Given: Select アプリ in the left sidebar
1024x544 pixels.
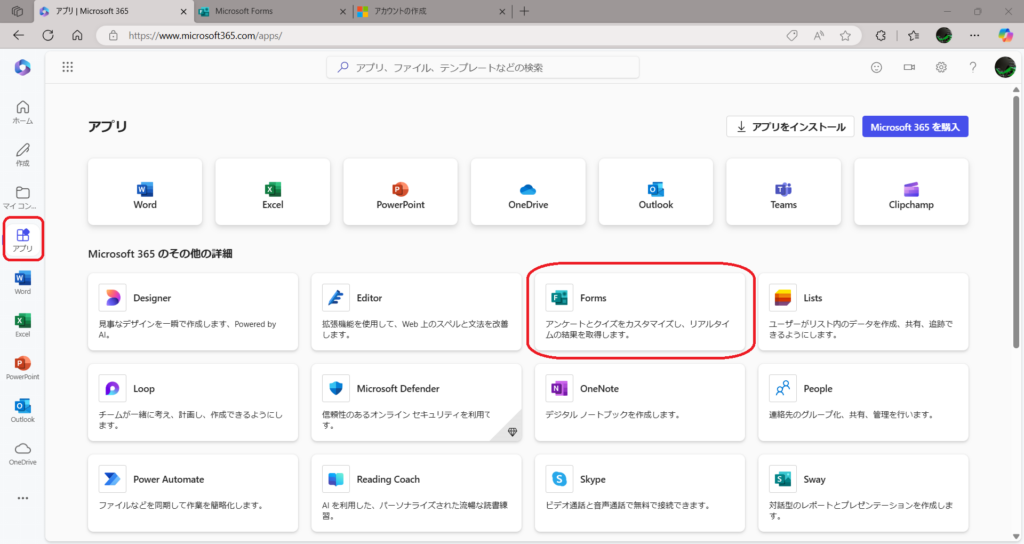Looking at the screenshot, I should pos(23,240).
